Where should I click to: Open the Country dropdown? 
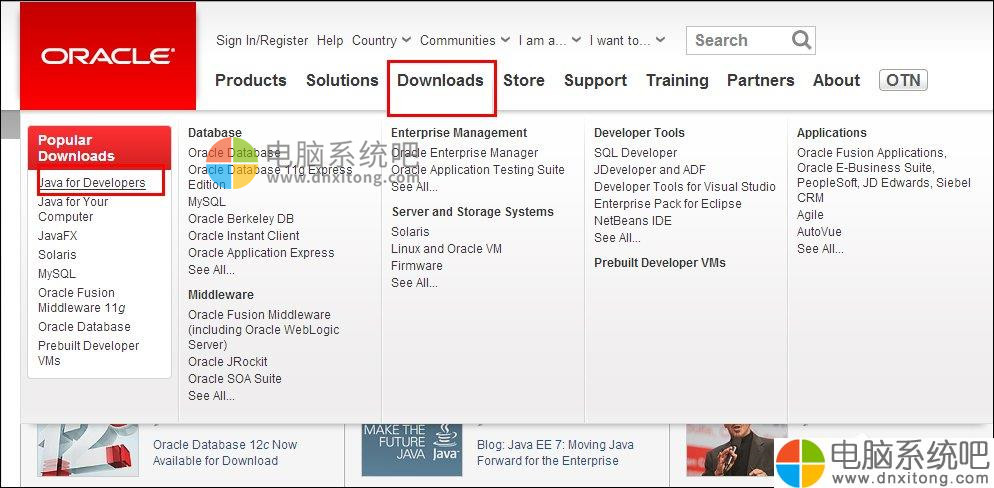point(381,41)
